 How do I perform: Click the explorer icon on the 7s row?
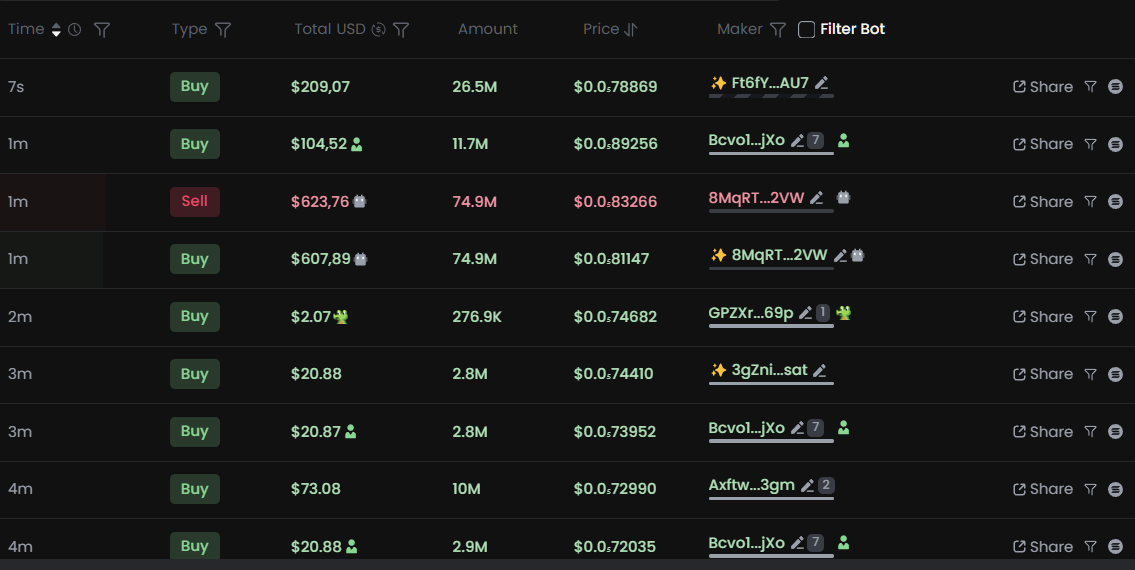coord(1115,87)
